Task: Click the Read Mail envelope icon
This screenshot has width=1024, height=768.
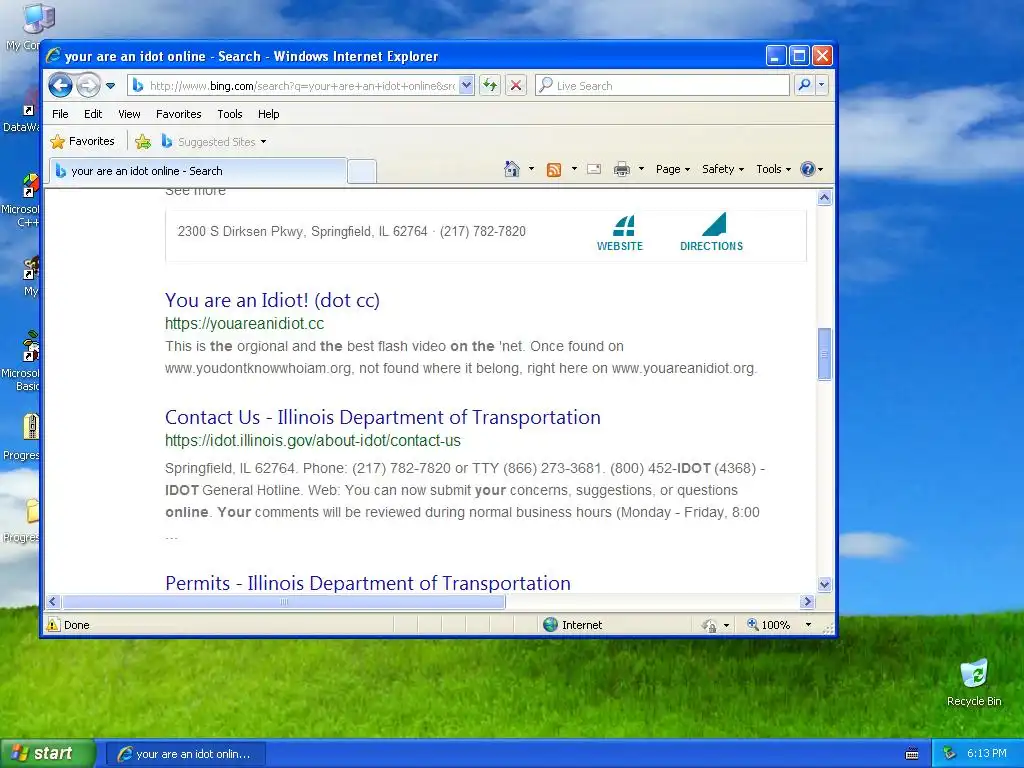Action: point(594,169)
